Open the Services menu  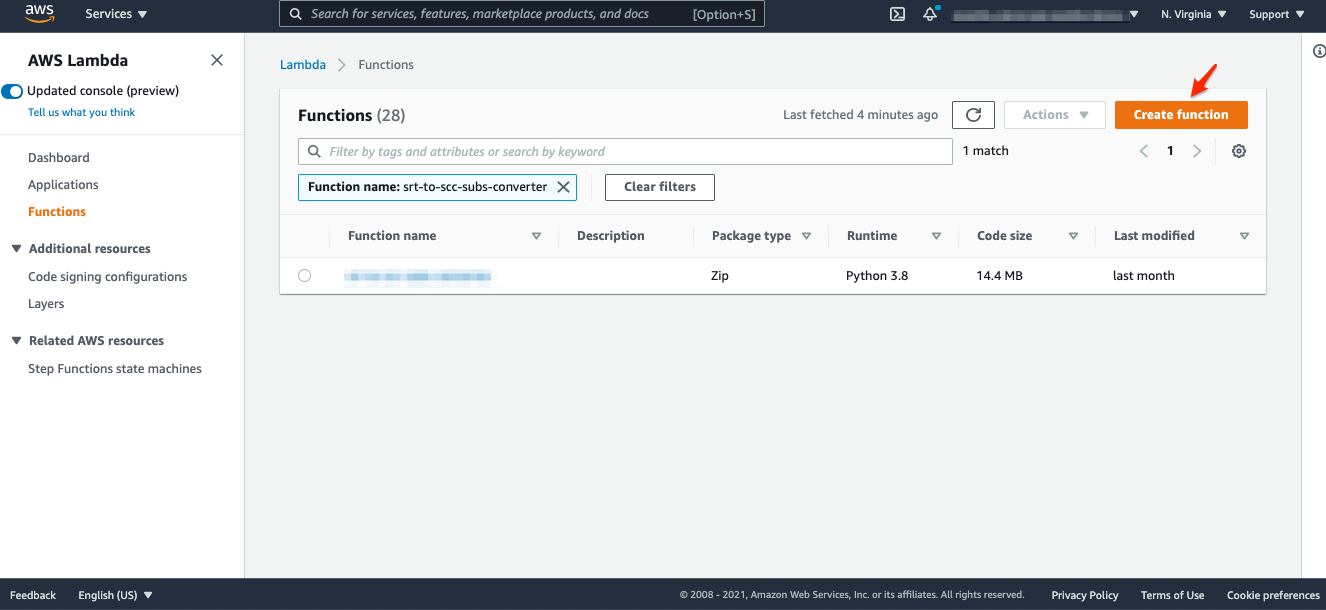click(116, 14)
